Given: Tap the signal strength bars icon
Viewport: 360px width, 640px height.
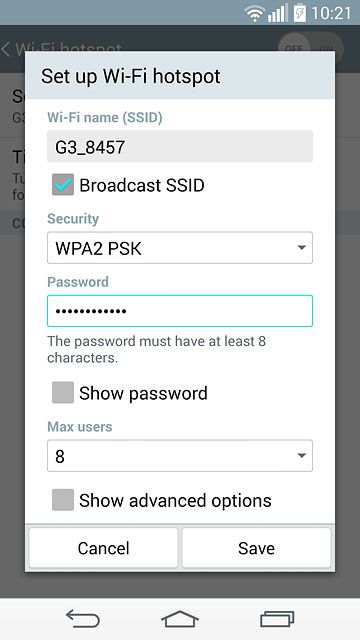Looking at the screenshot, I should pos(277,13).
